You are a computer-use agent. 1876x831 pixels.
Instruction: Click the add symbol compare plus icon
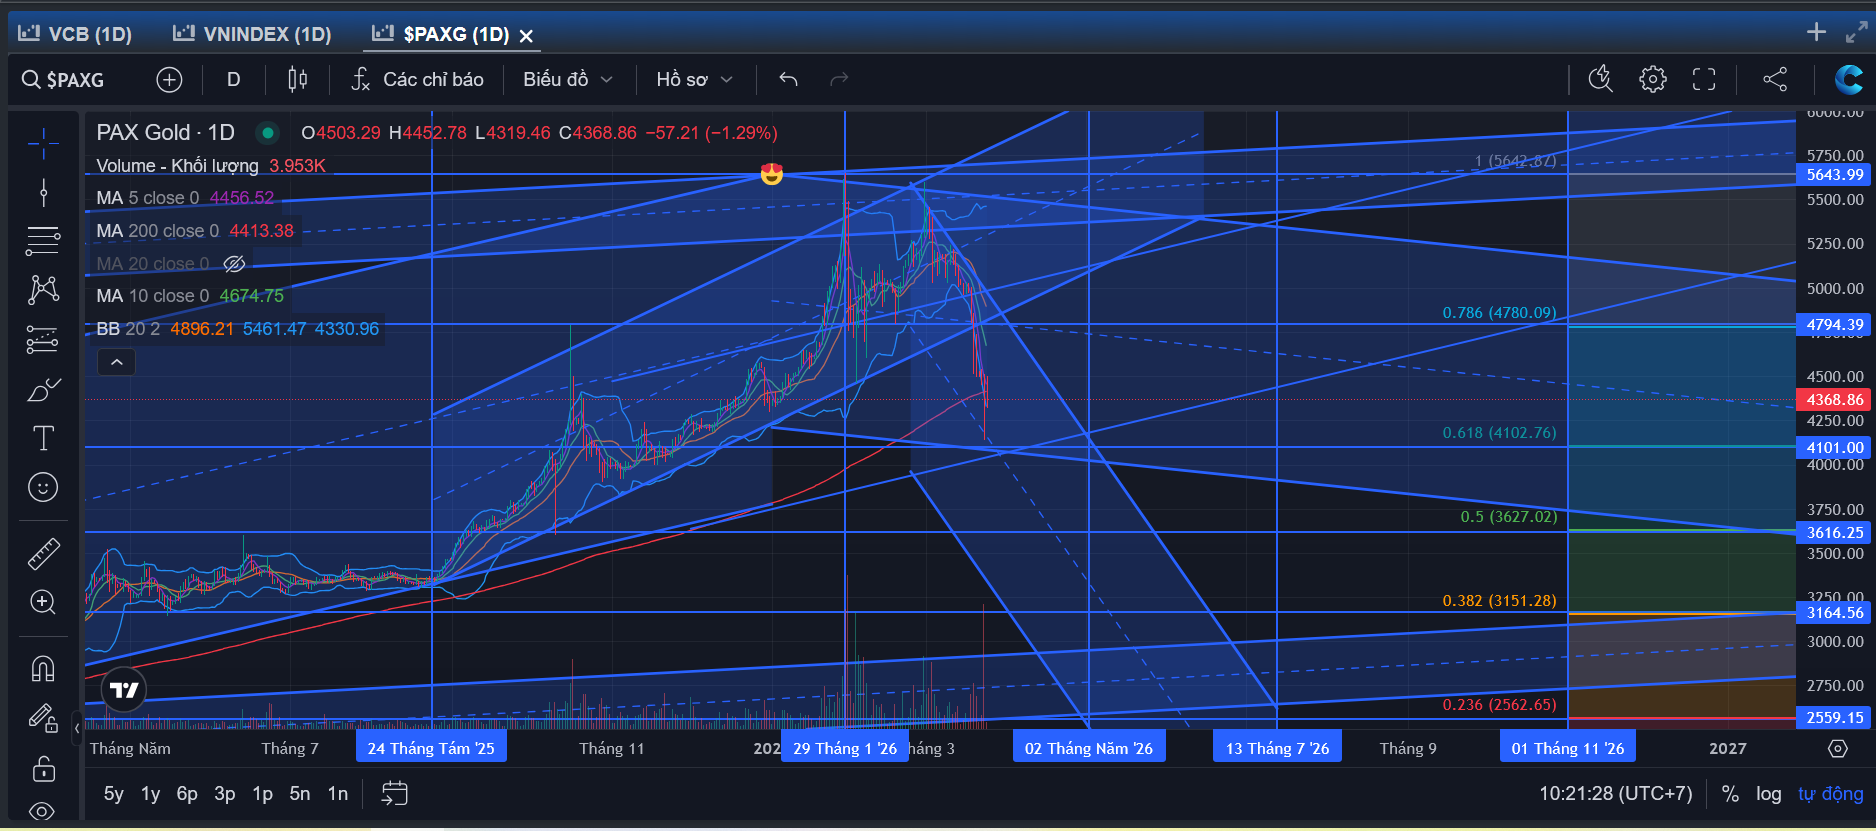click(169, 80)
